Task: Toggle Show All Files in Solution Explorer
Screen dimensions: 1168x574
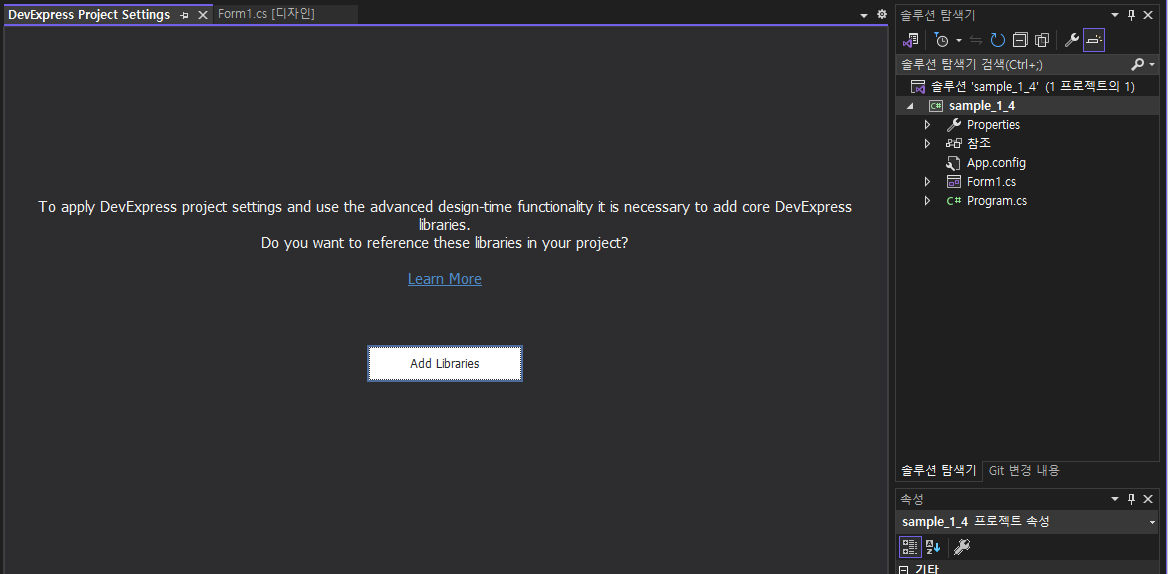Action: [1042, 40]
